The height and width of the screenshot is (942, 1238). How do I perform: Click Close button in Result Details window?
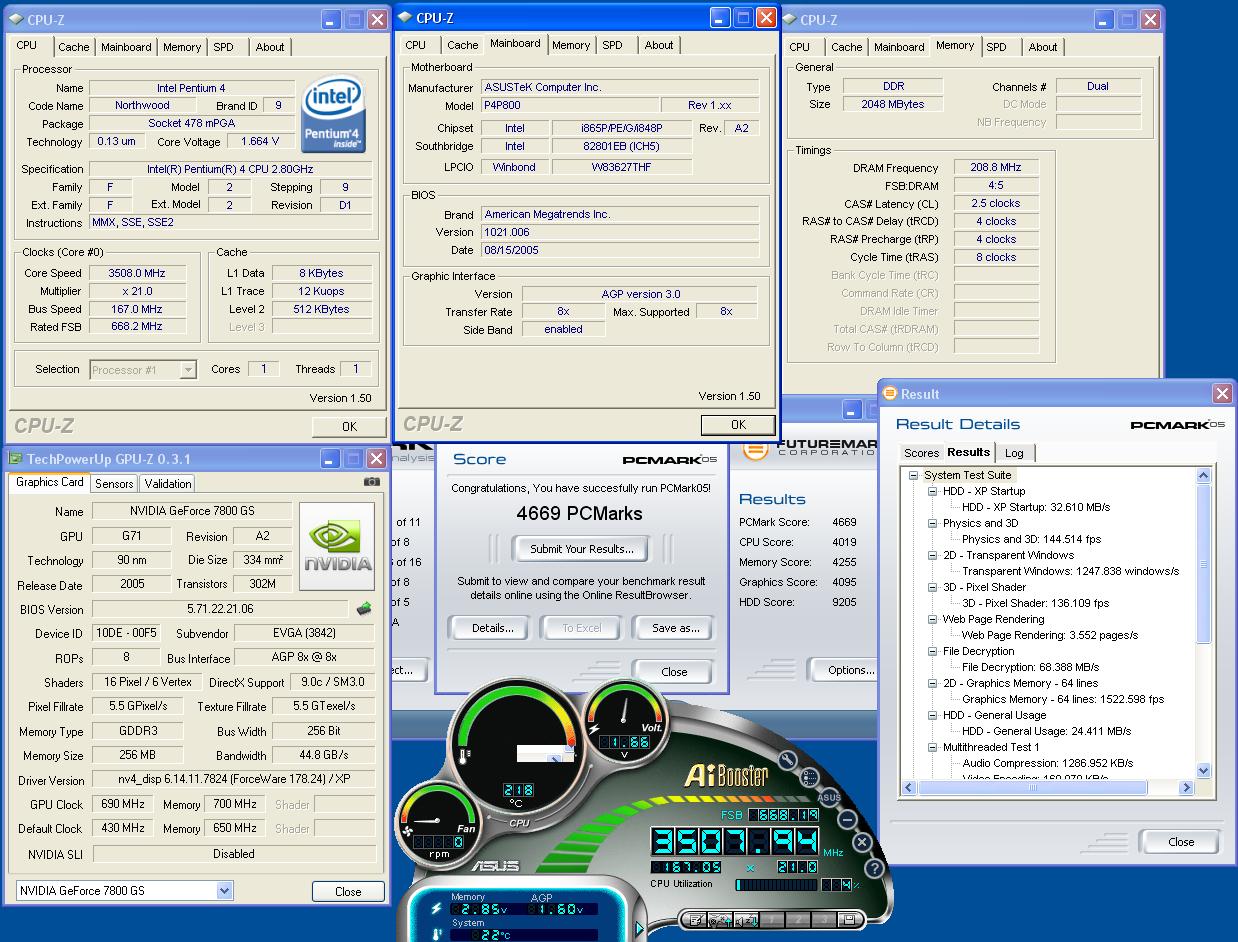click(1181, 842)
